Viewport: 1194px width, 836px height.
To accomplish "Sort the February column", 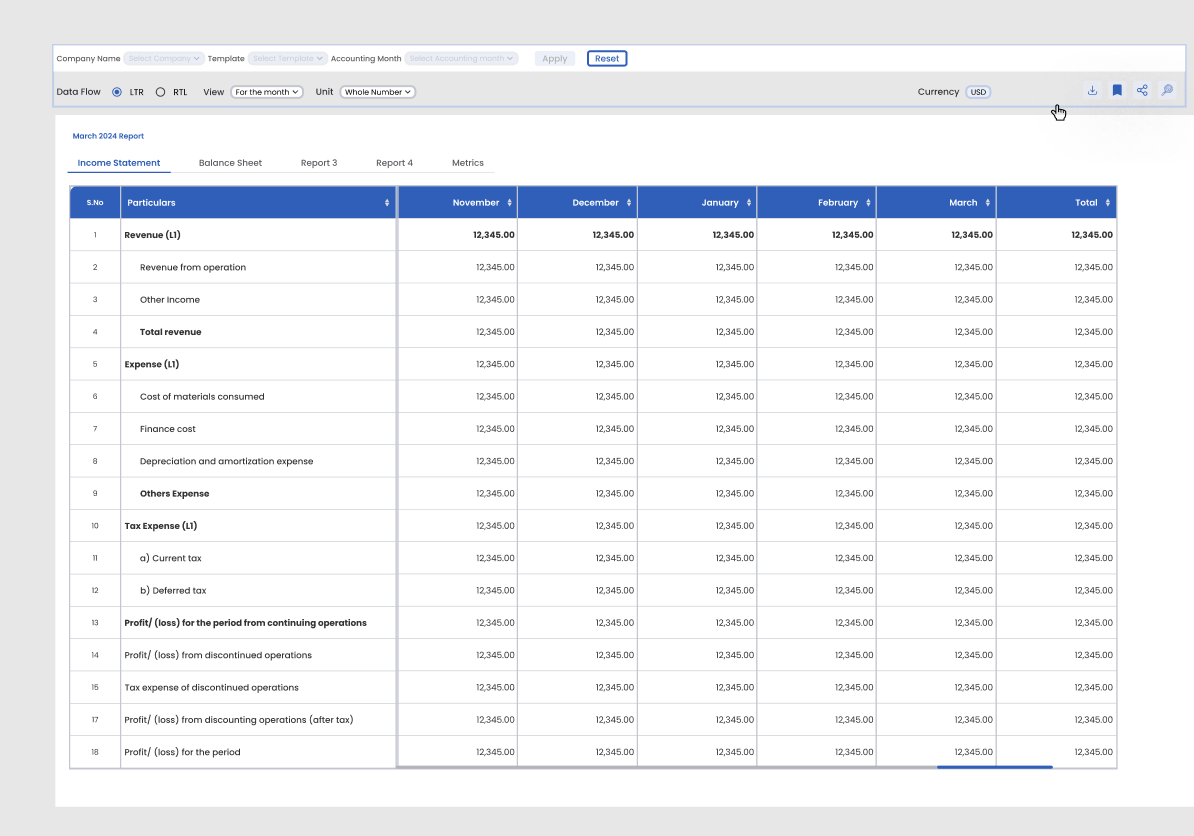I will [x=868, y=203].
